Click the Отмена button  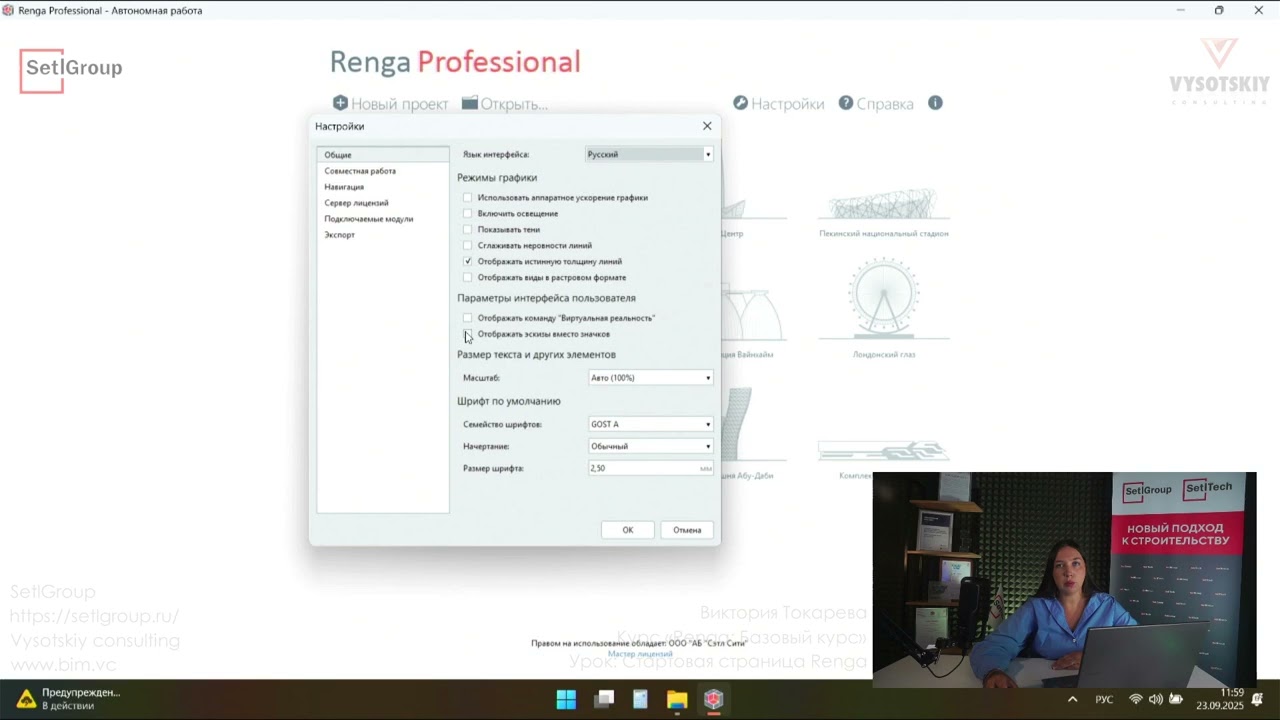coord(687,530)
